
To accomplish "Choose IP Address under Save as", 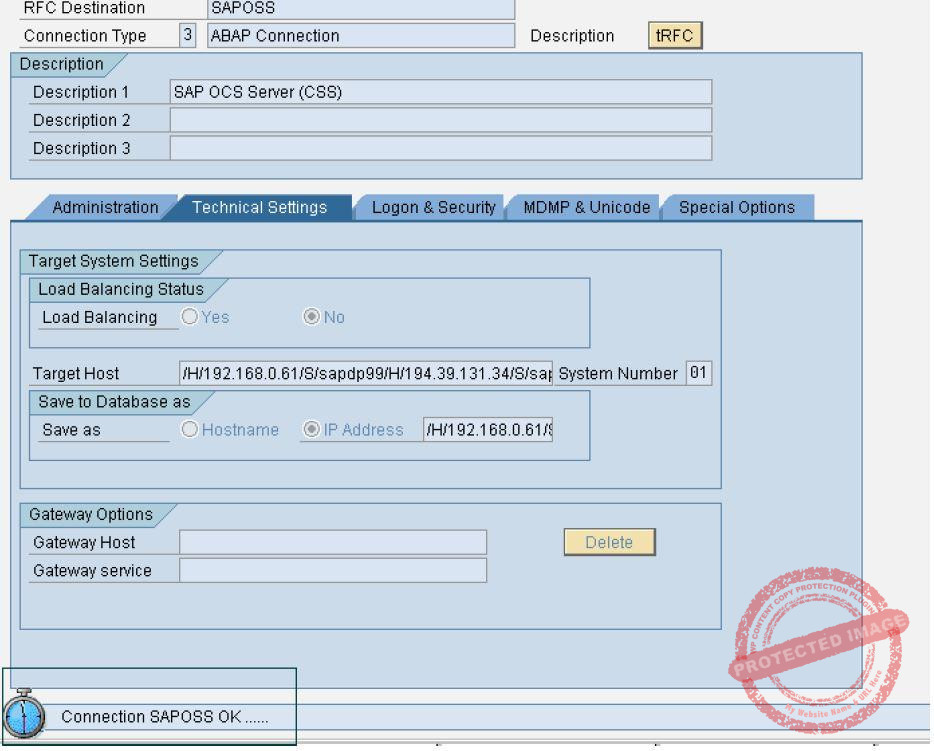I will 311,430.
